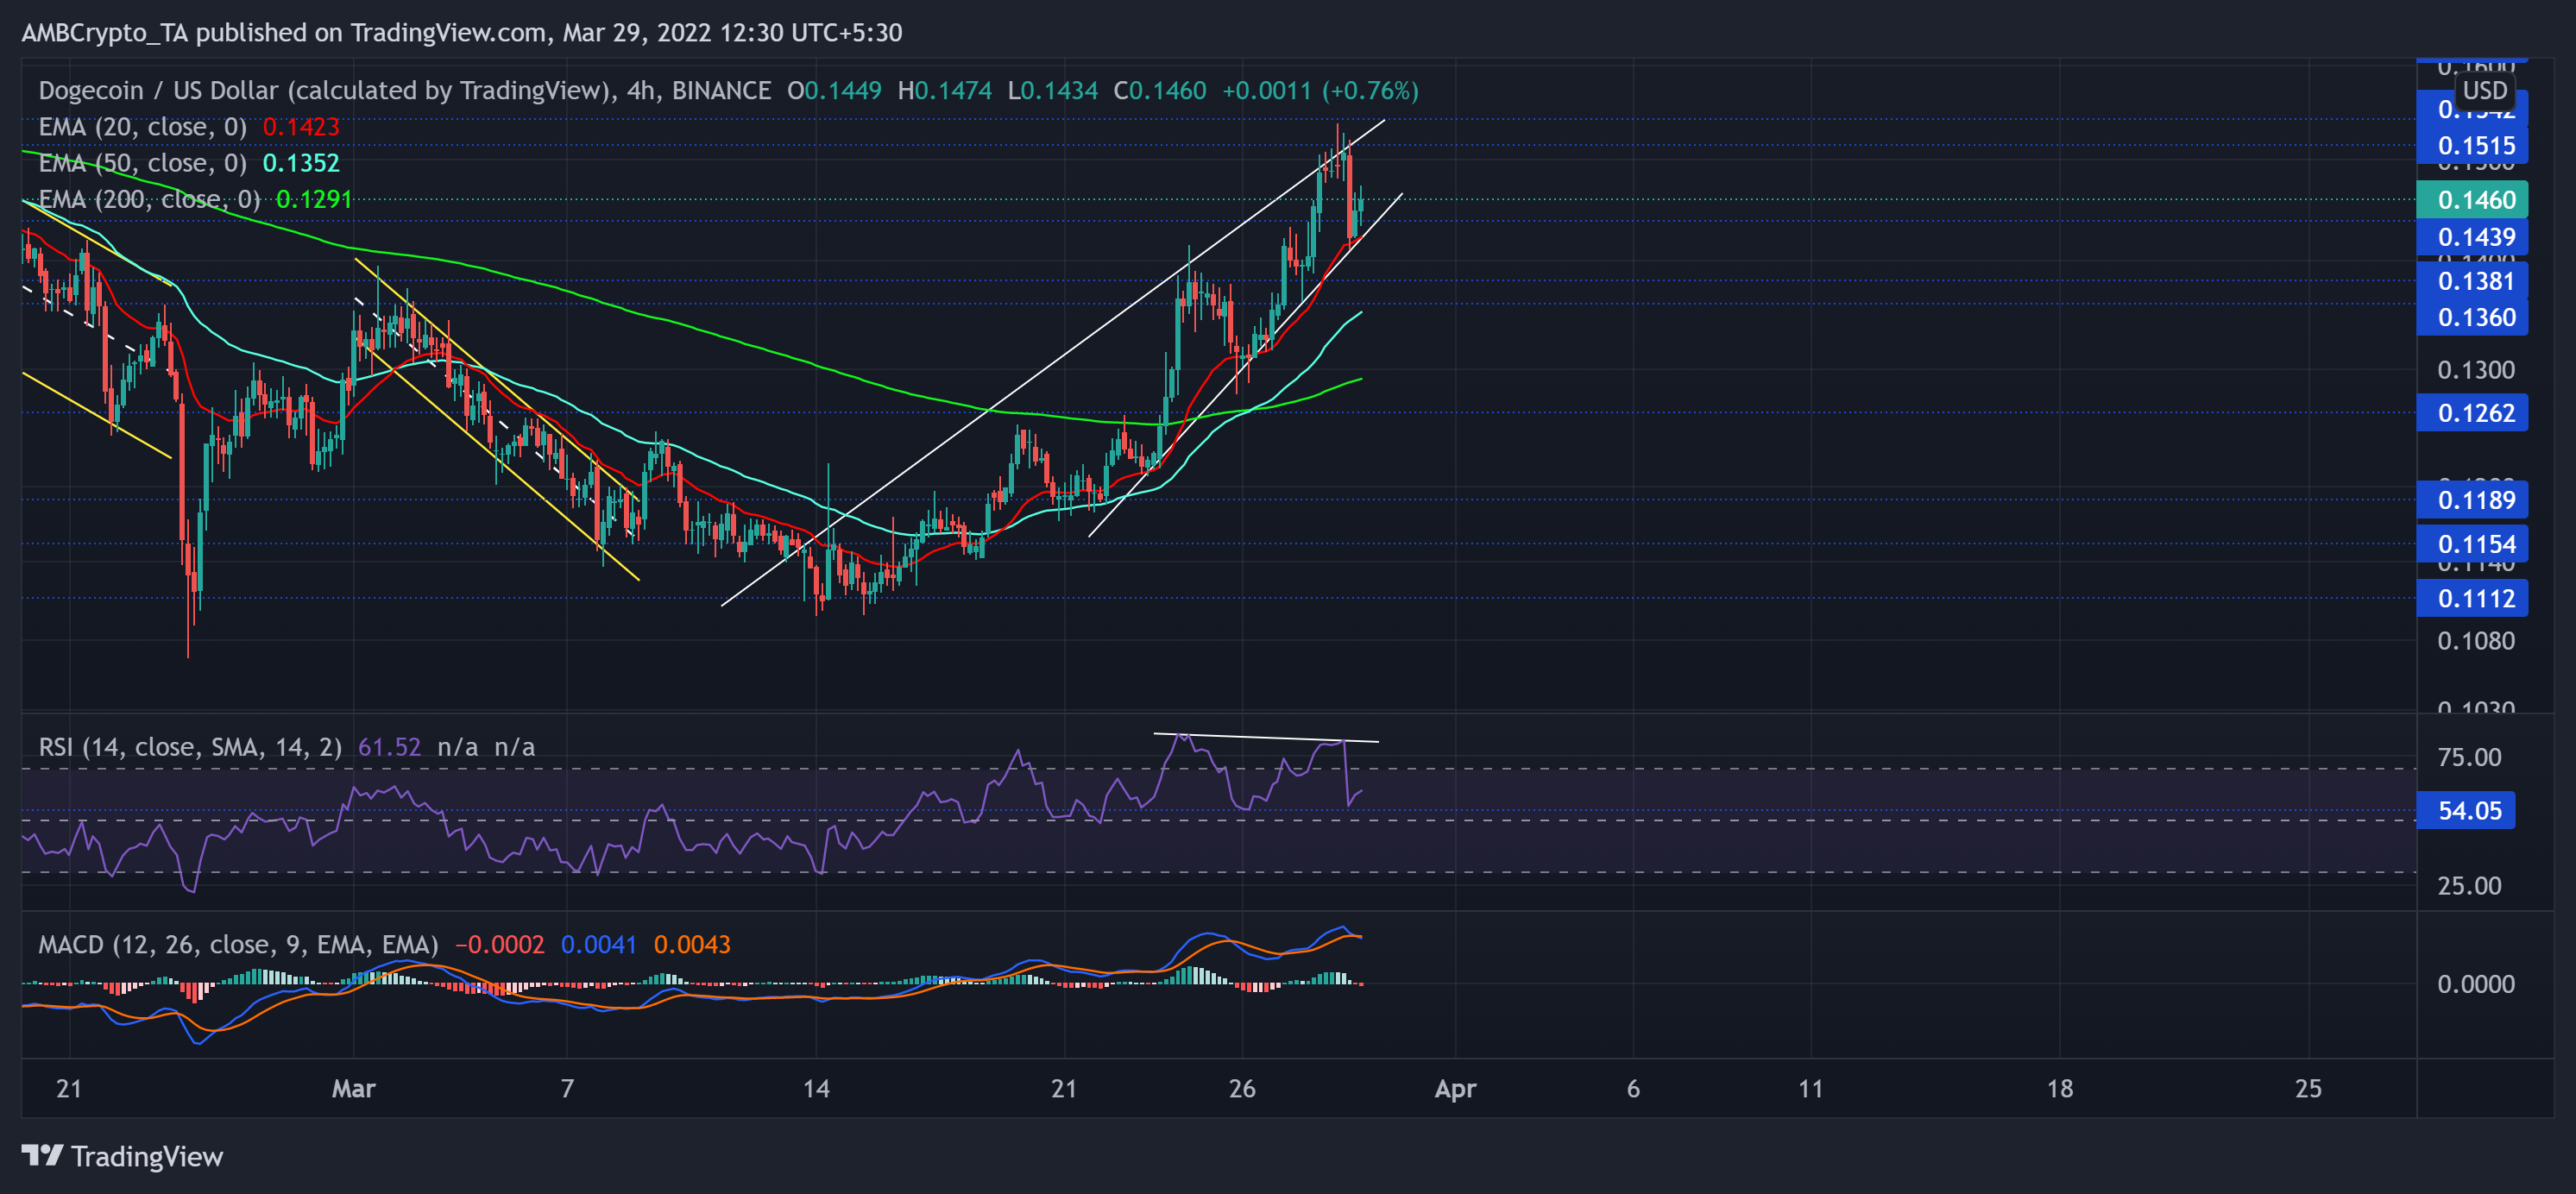Click the 0.1381 price level label
Image resolution: width=2576 pixels, height=1194 pixels.
[2475, 281]
